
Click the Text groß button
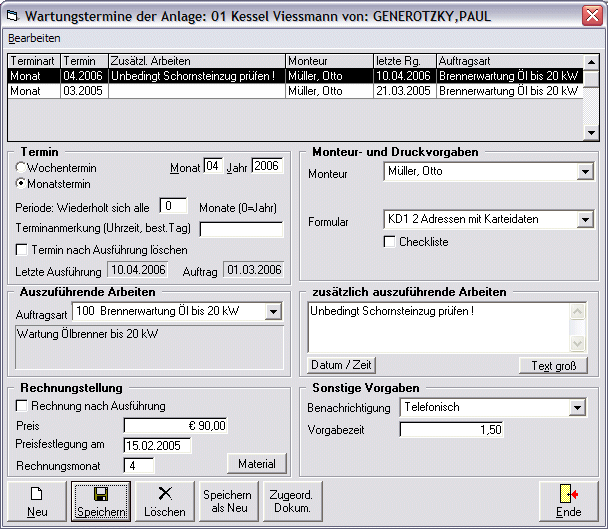tap(553, 365)
